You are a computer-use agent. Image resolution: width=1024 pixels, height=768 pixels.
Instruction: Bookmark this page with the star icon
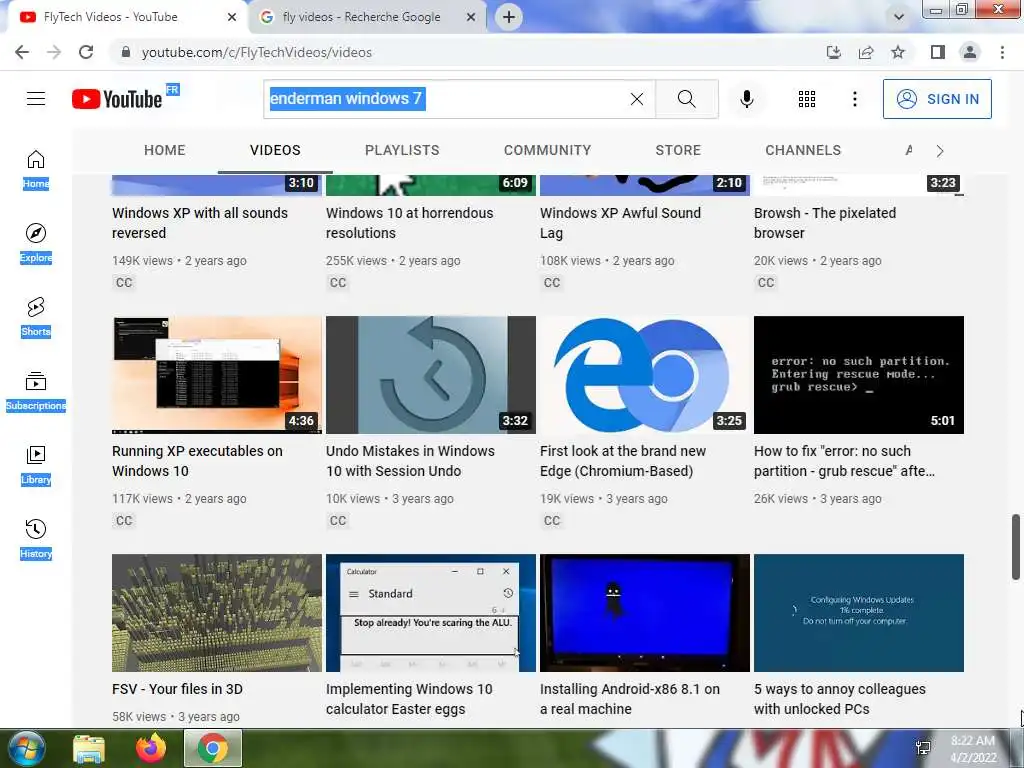pos(898,52)
